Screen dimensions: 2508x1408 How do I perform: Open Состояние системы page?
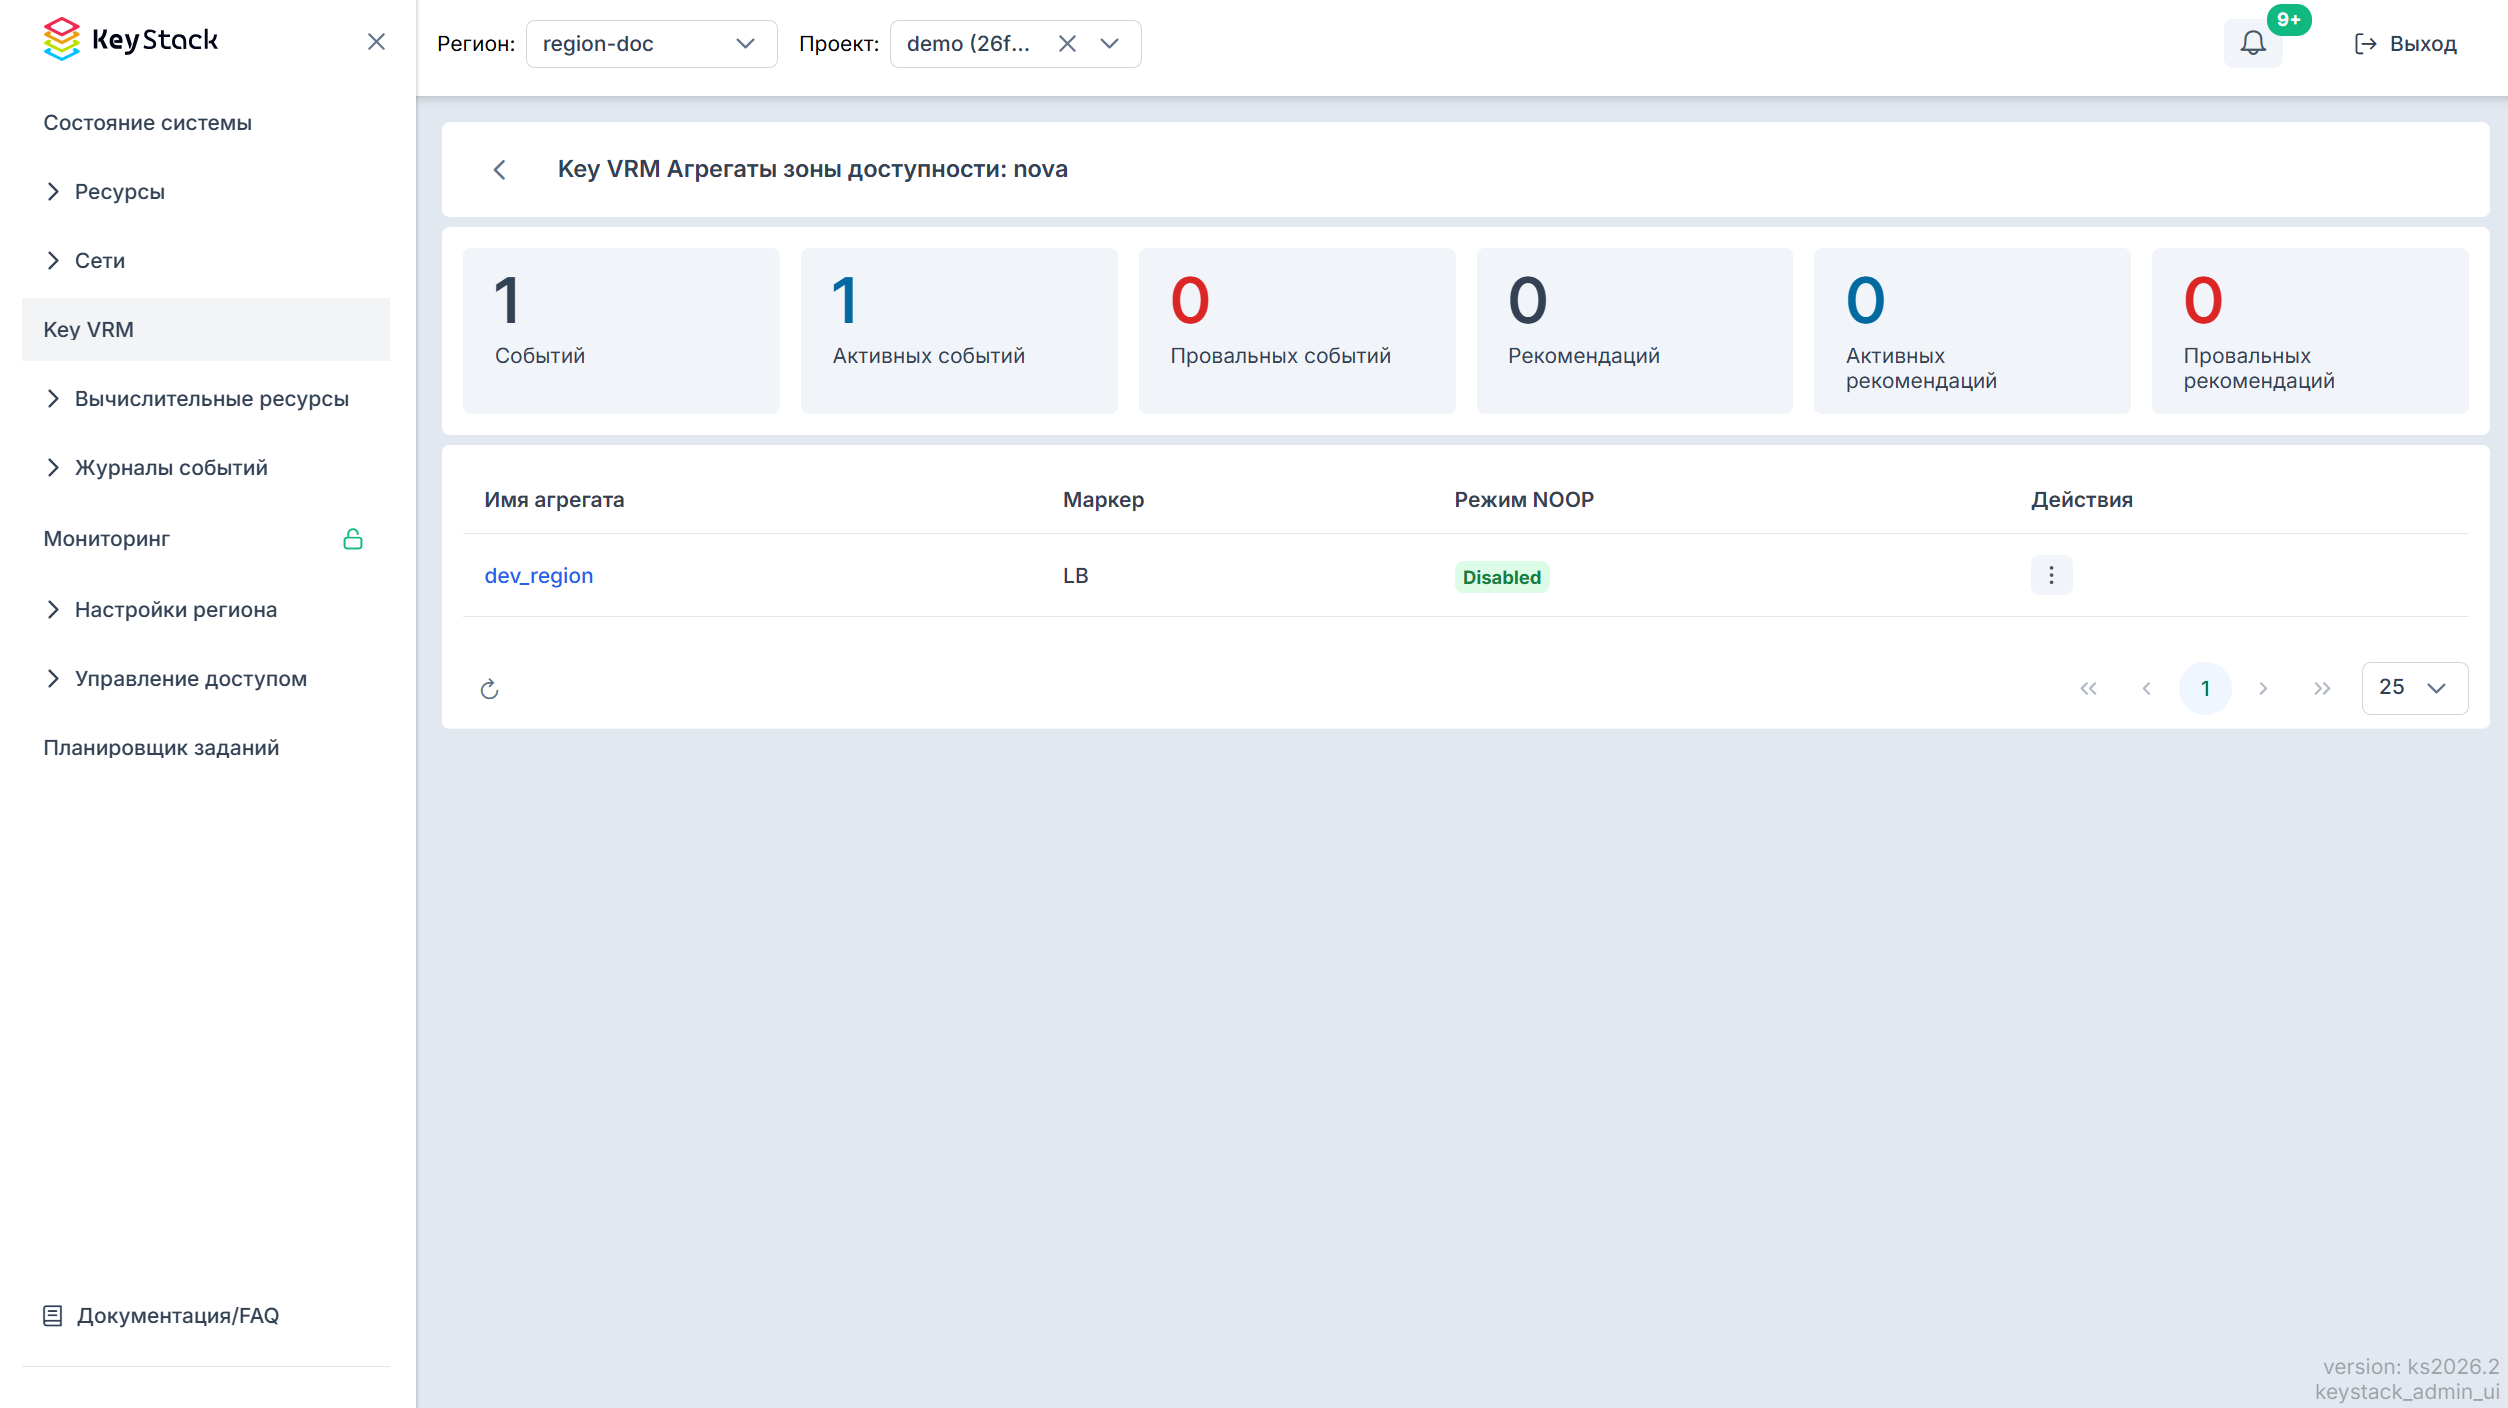[x=205, y=122]
